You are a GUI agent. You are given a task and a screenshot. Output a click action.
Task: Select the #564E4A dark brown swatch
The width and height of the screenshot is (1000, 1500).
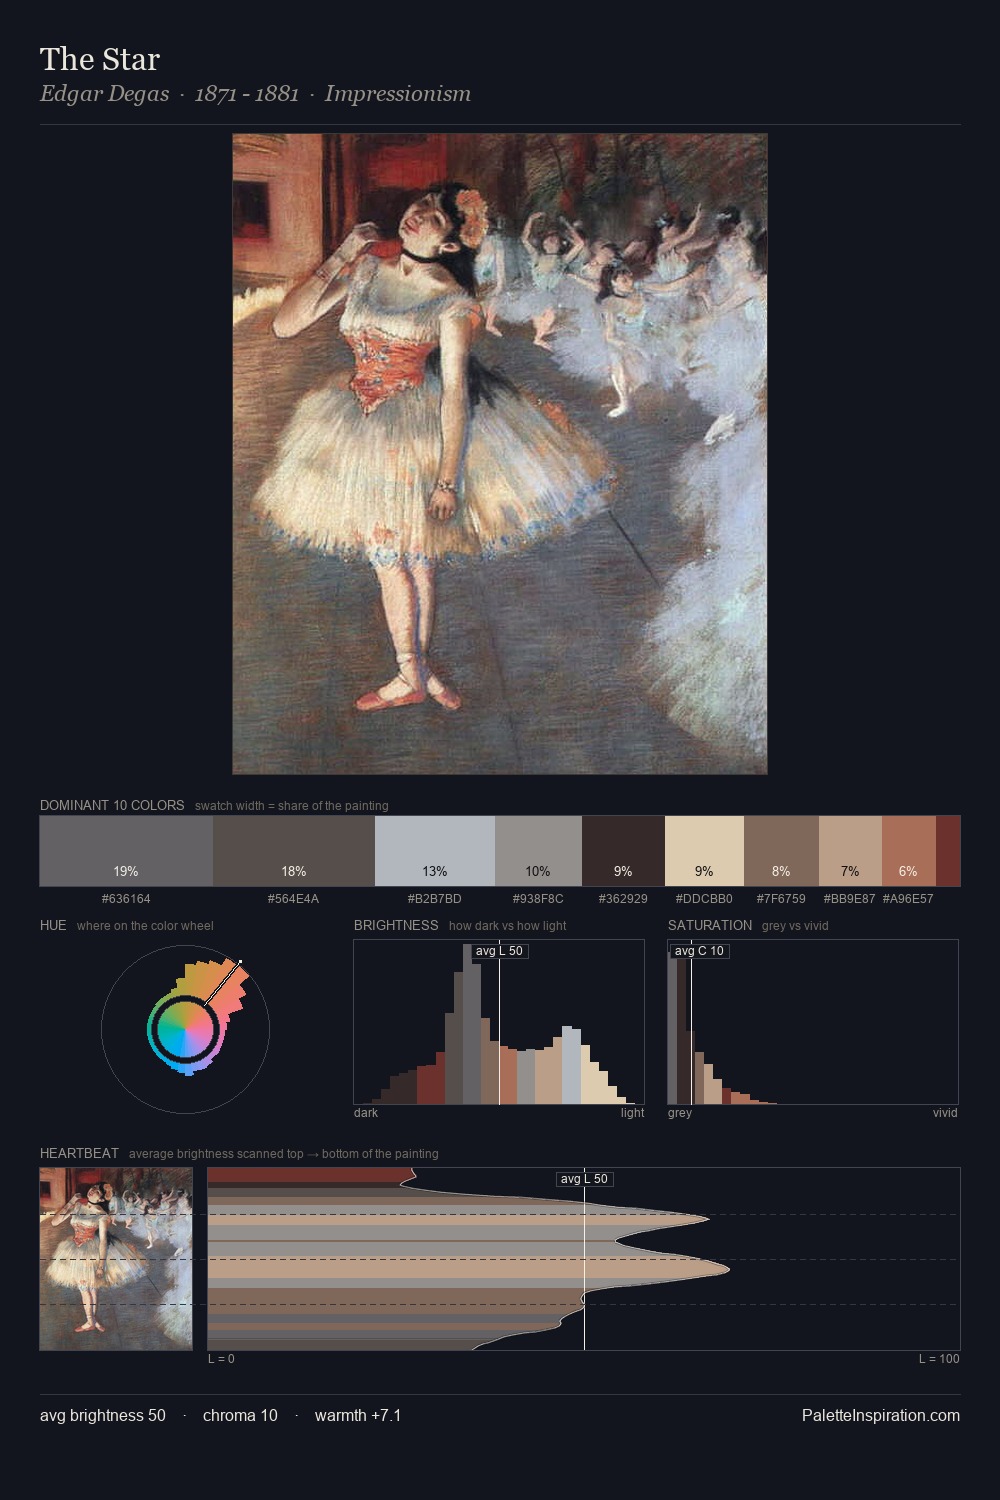294,851
